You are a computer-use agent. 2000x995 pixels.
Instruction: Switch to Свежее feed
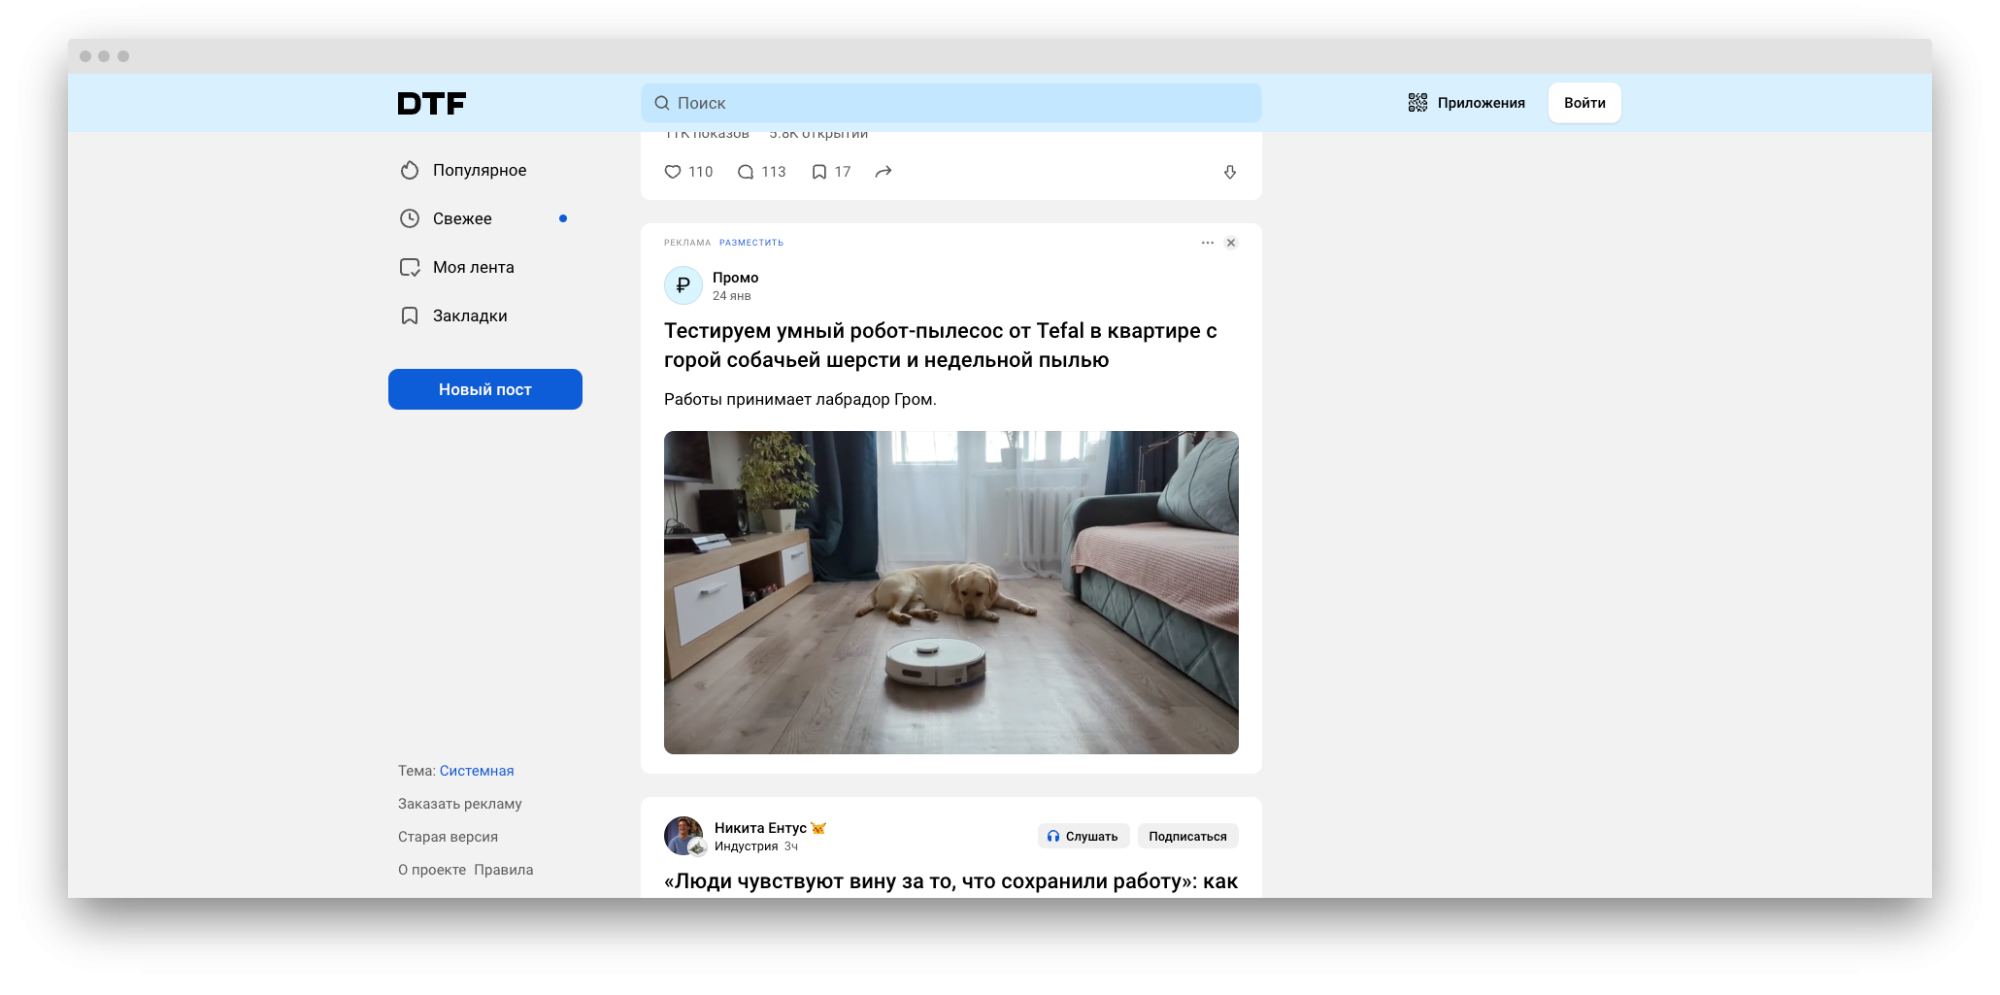click(x=462, y=219)
